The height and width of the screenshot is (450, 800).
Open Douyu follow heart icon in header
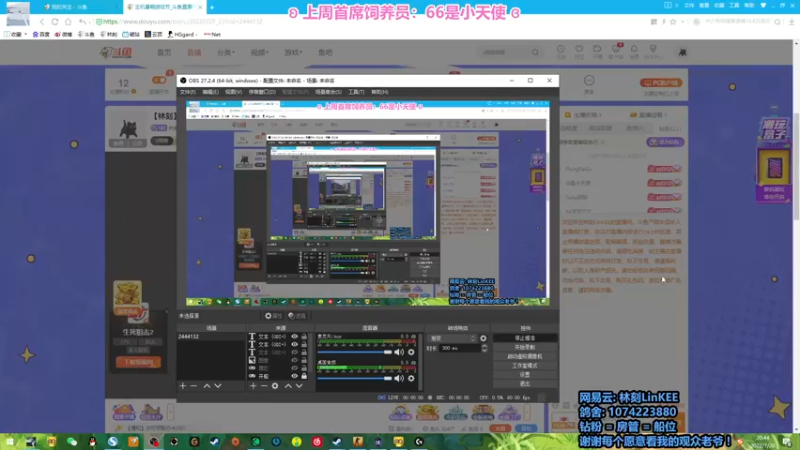[579, 49]
